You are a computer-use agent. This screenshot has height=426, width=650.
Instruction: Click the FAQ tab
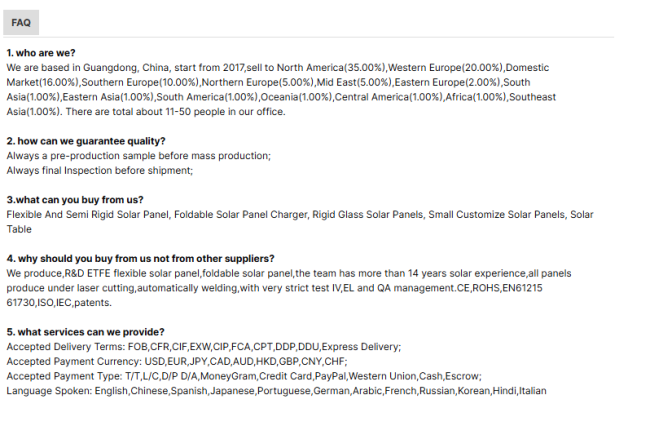pyautogui.click(x=21, y=21)
